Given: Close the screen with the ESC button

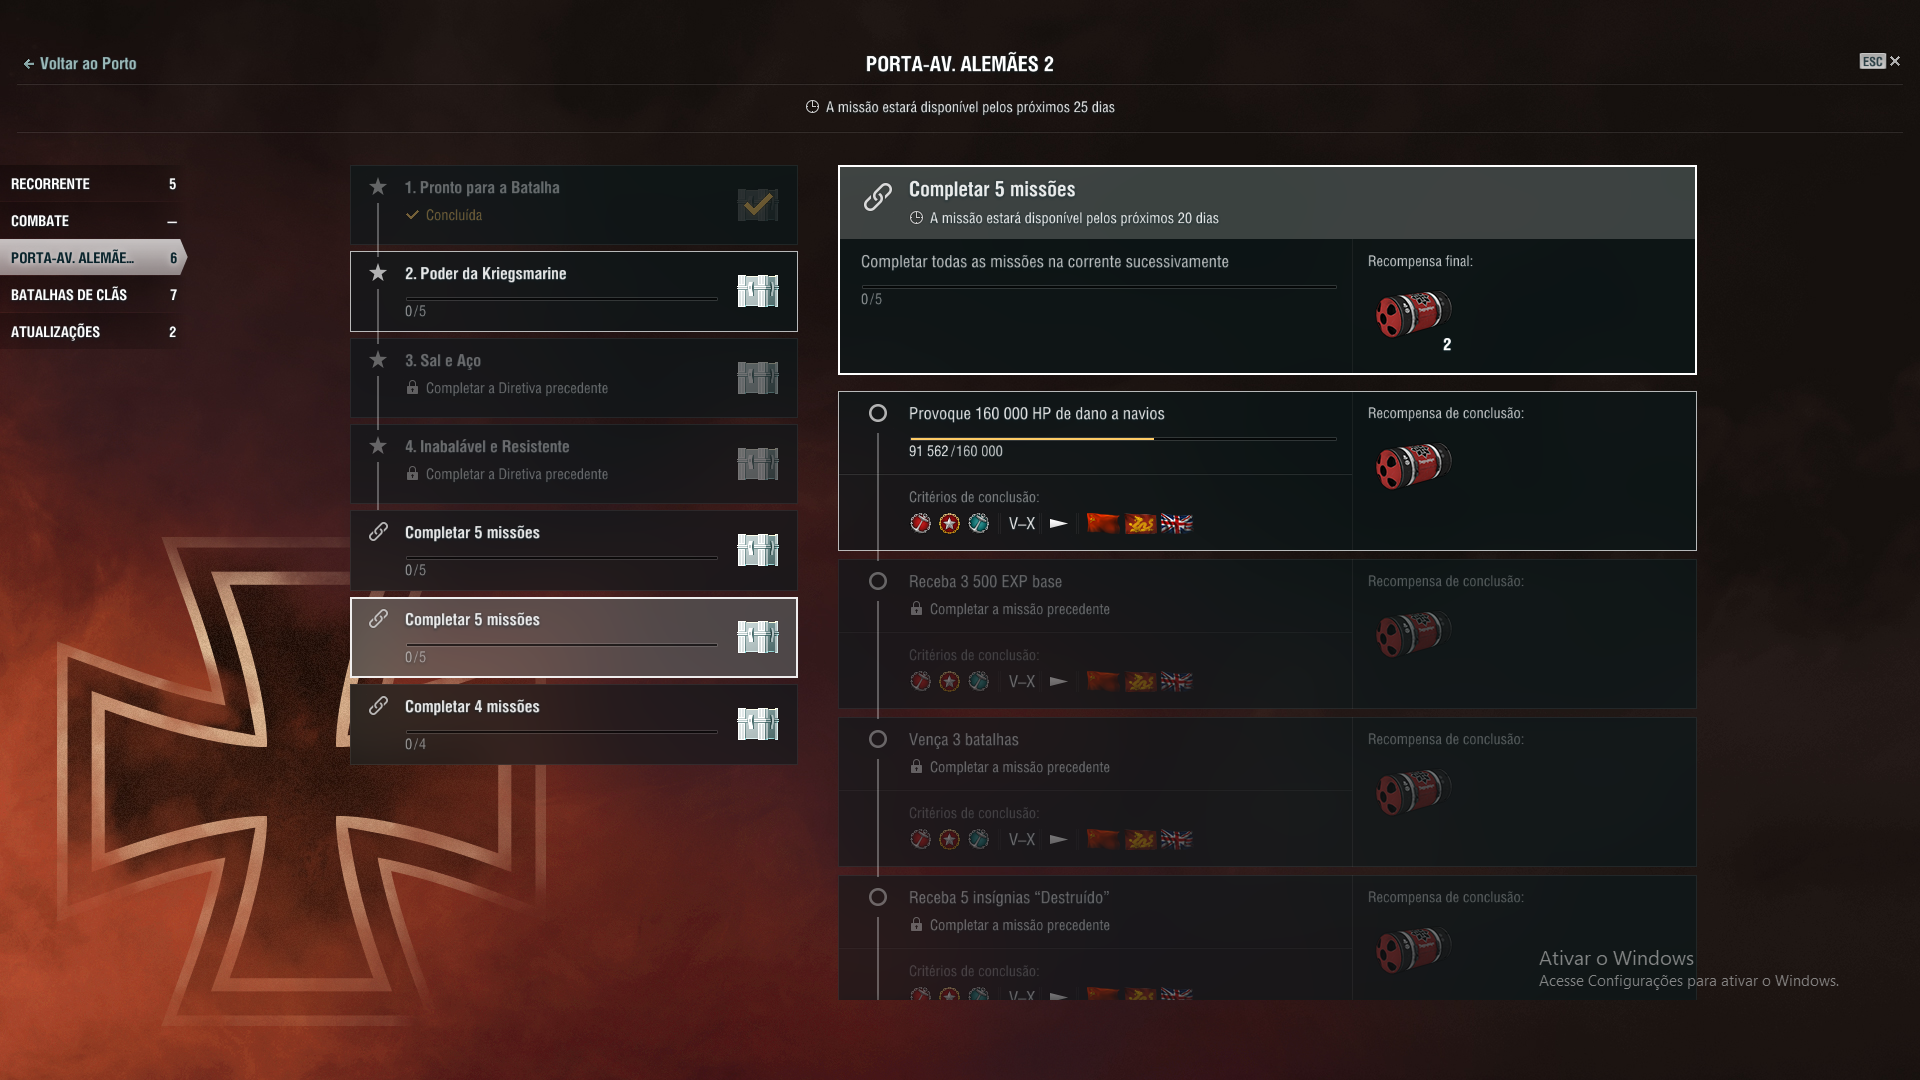Looking at the screenshot, I should click(1880, 61).
